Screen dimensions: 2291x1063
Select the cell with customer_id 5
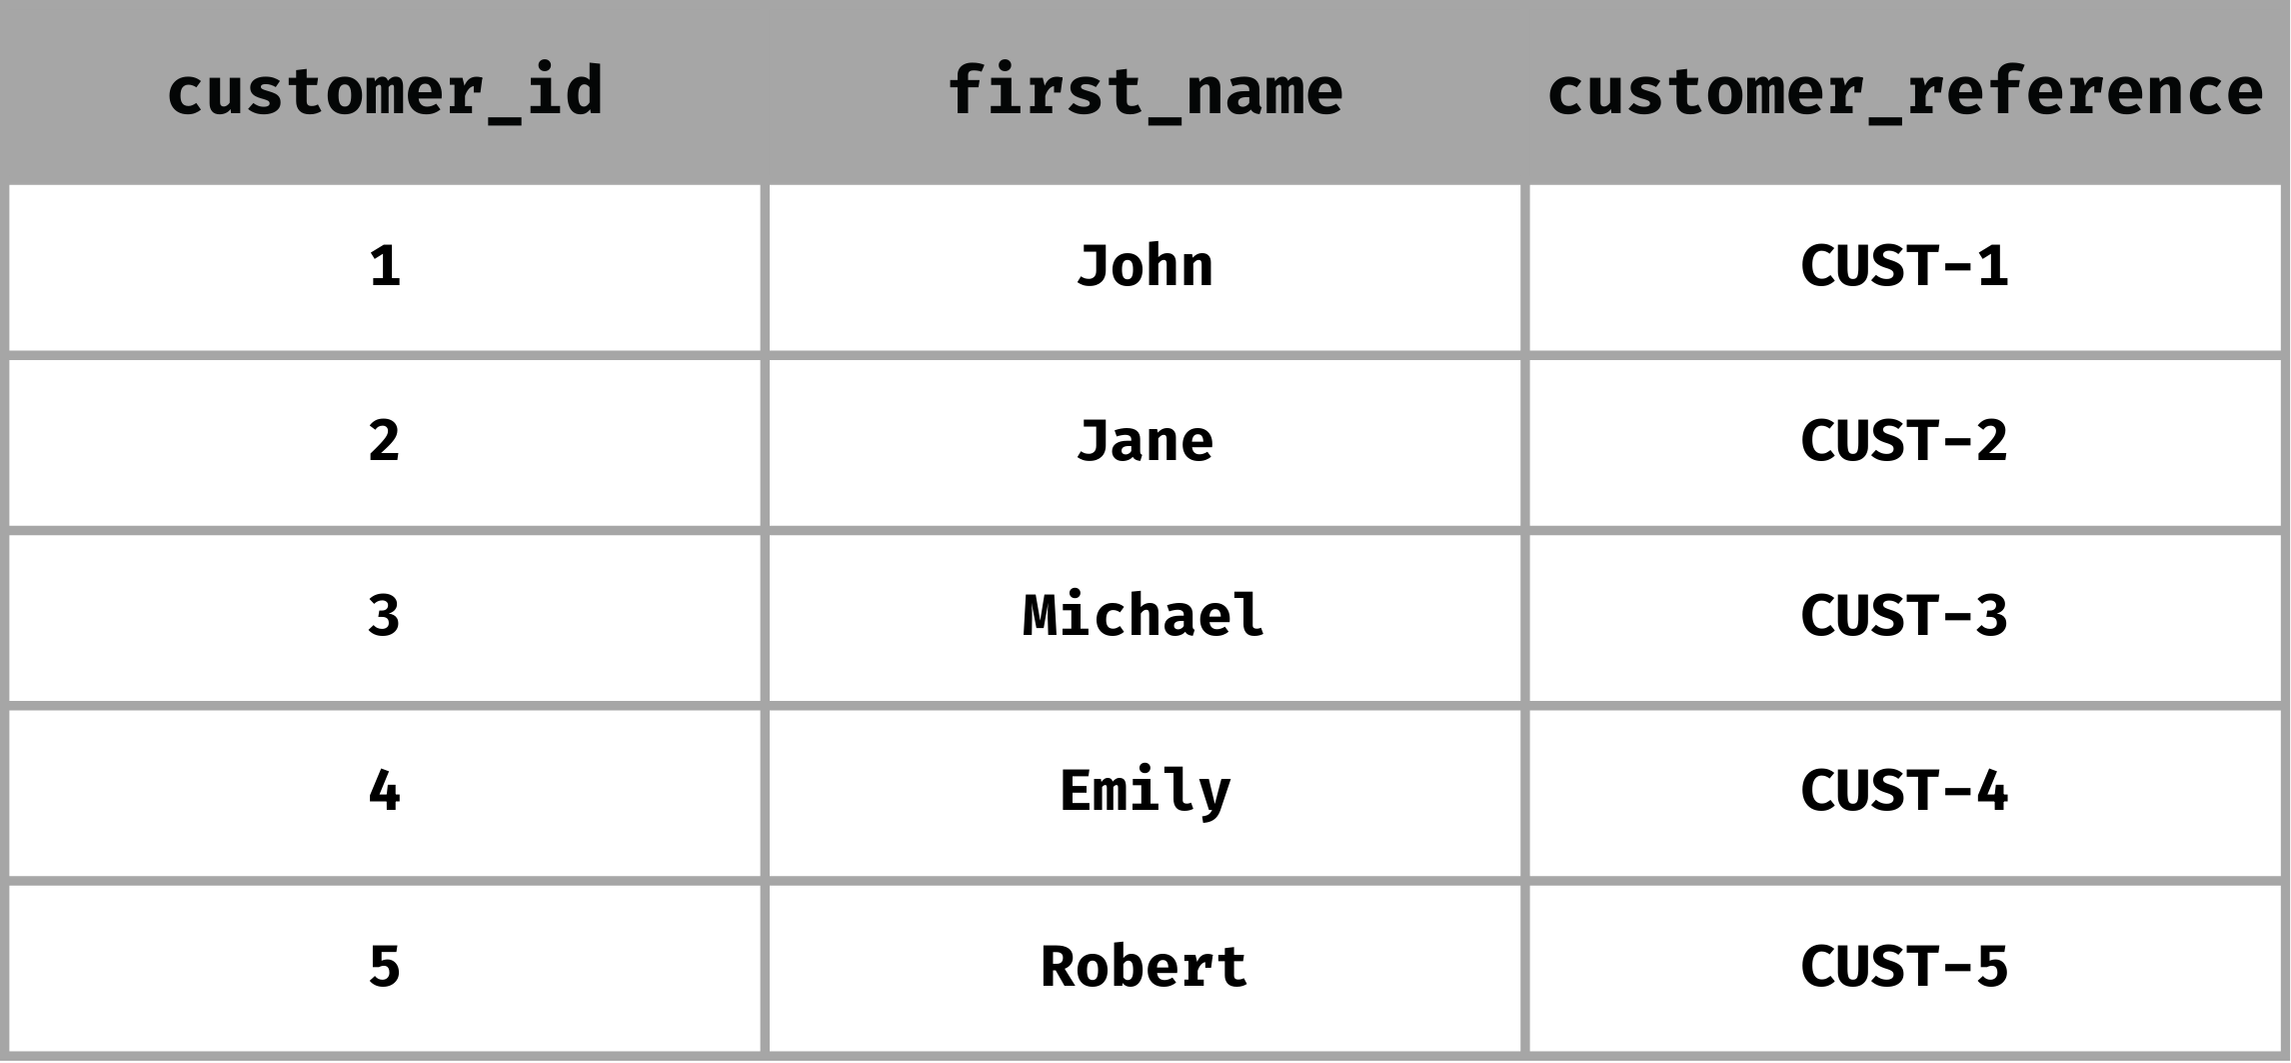point(385,967)
